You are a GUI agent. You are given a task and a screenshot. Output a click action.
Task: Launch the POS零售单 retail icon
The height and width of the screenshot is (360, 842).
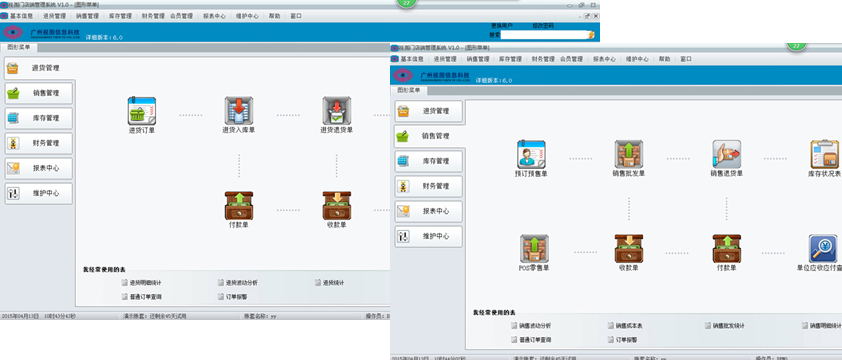pos(534,248)
